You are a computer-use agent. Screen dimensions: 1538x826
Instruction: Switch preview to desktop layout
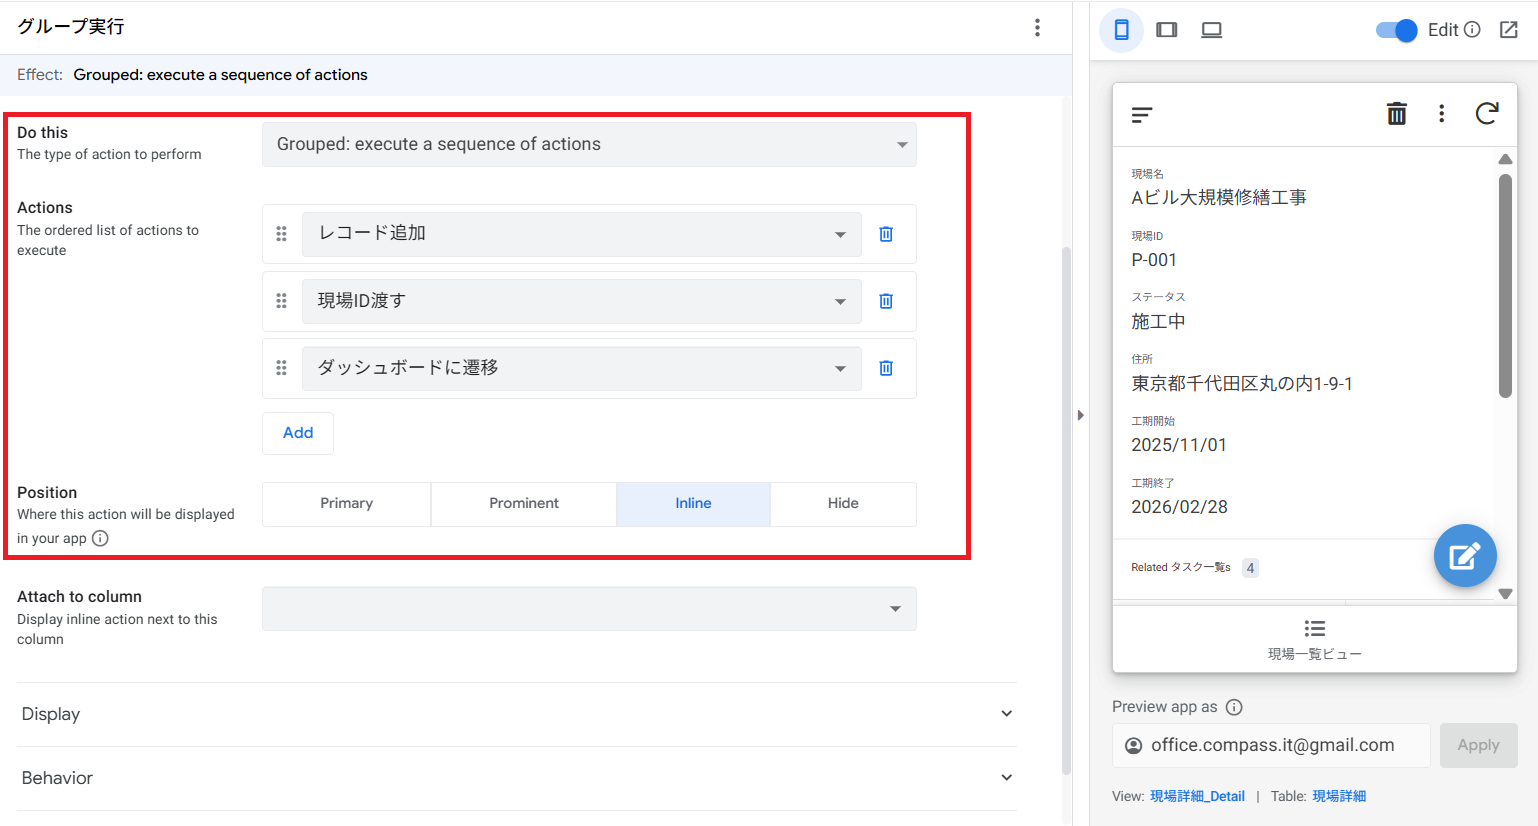point(1211,30)
